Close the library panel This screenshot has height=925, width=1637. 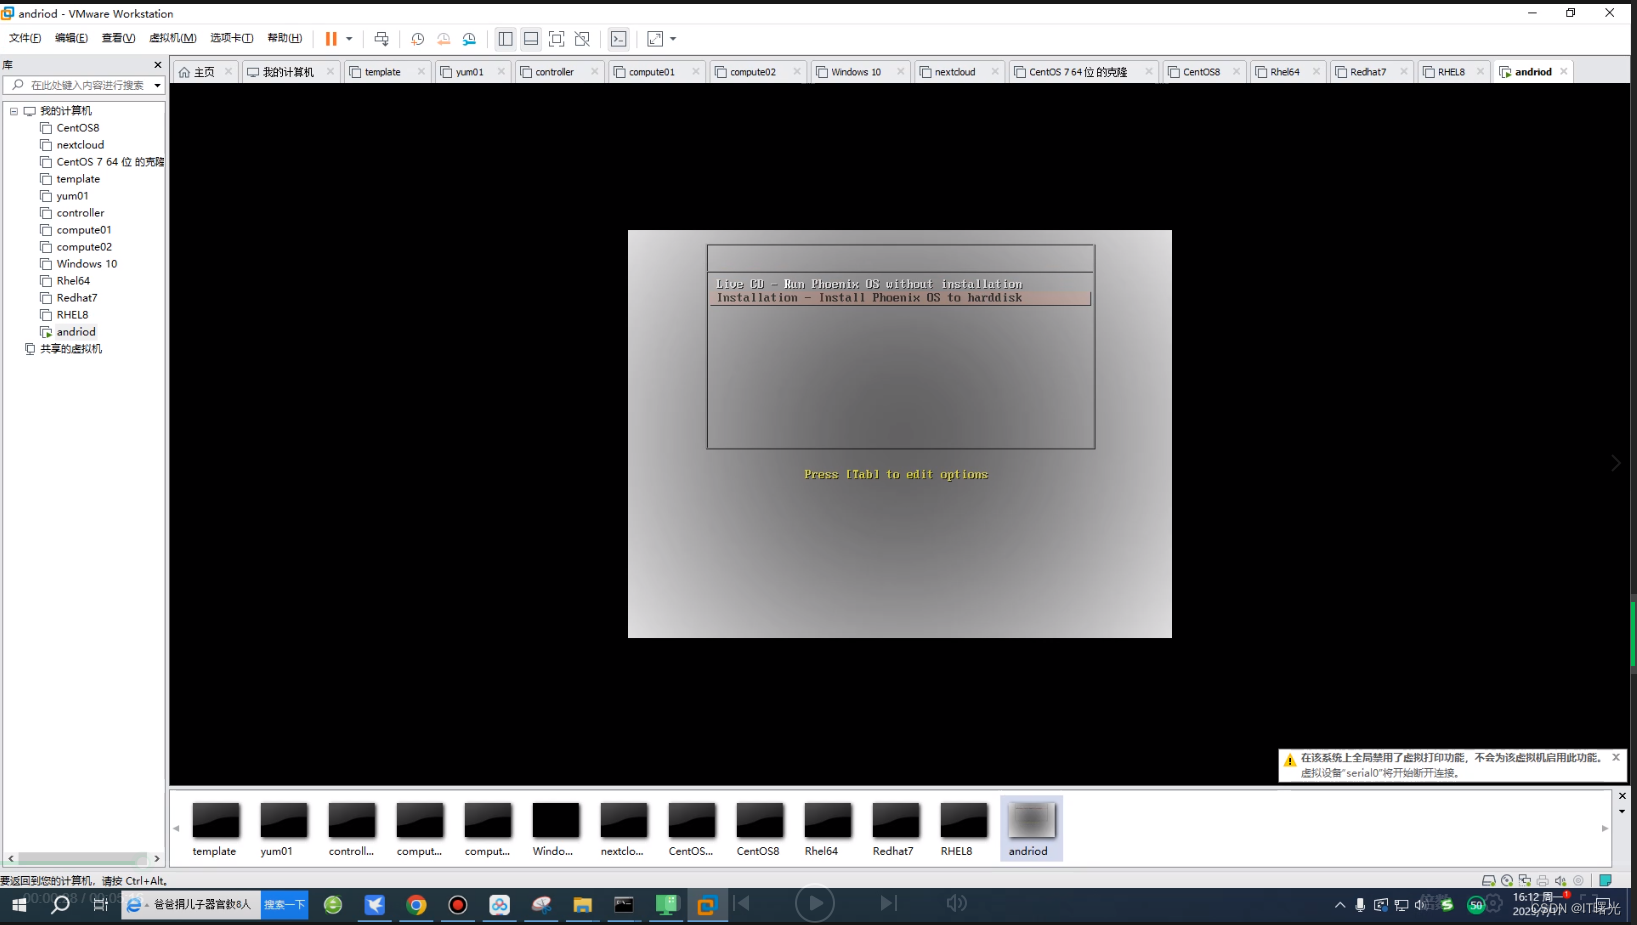point(157,65)
